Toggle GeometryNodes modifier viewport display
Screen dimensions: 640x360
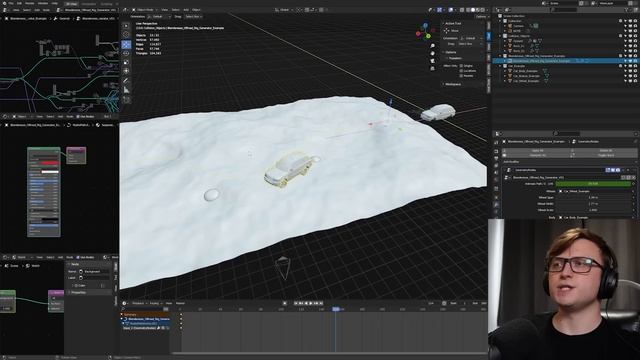tap(613, 170)
